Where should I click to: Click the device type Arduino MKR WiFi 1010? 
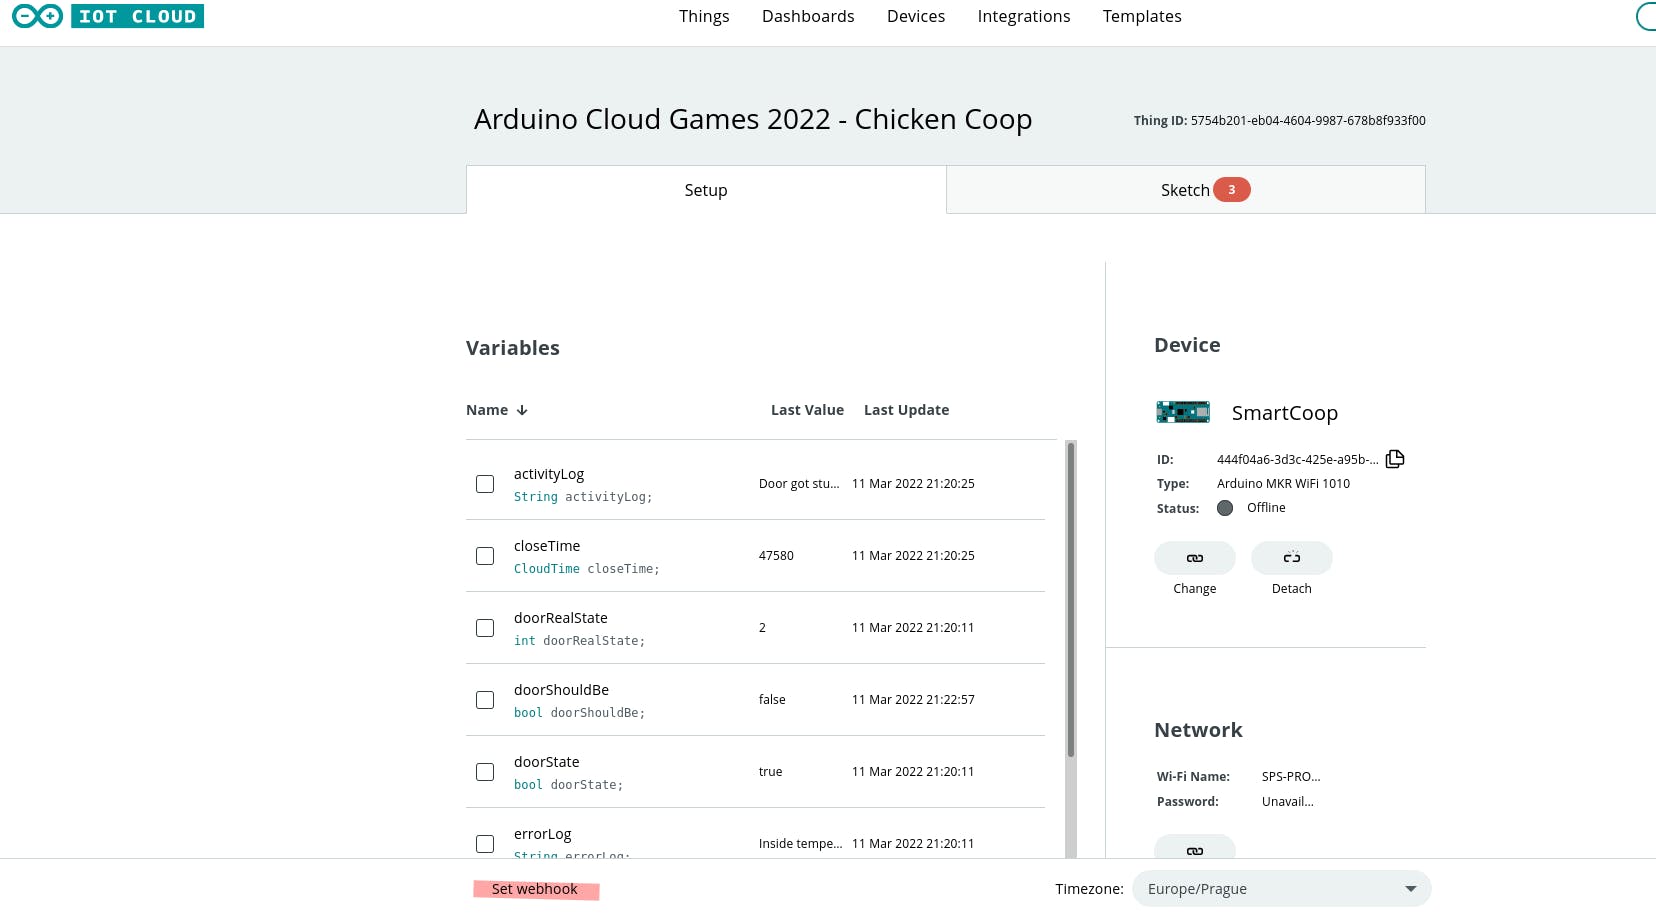[x=1283, y=484]
